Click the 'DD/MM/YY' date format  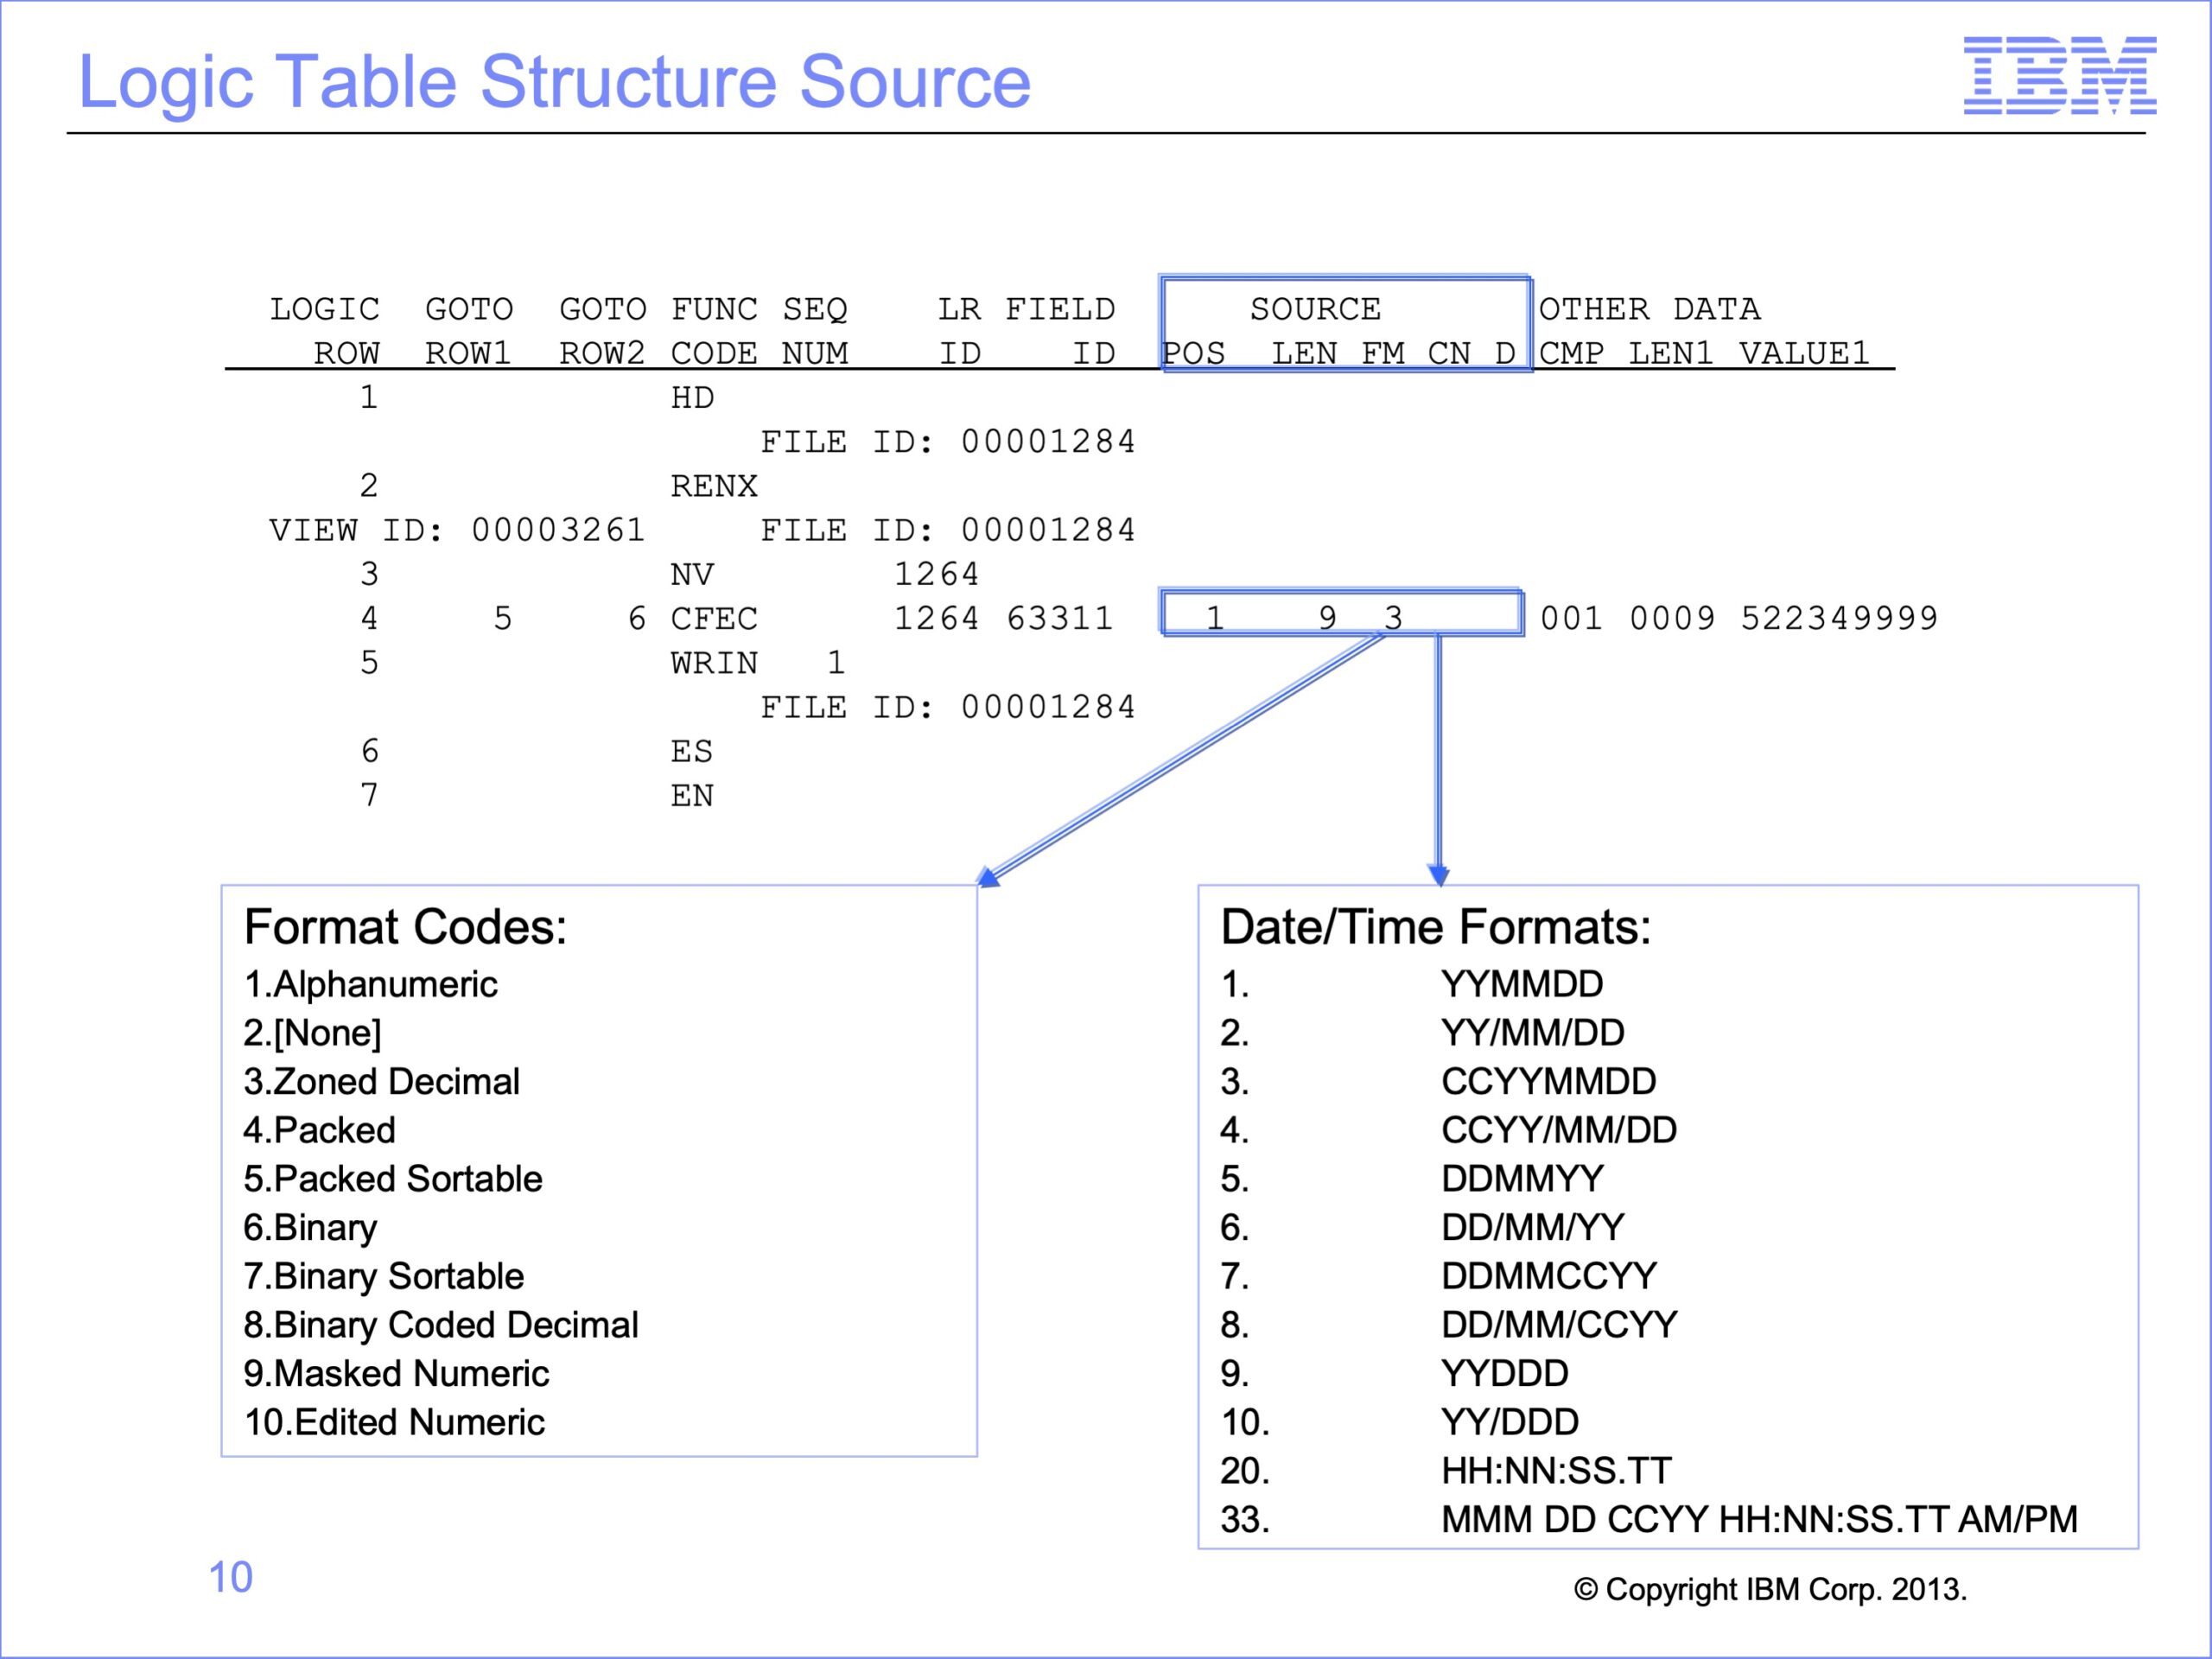[x=1532, y=1228]
